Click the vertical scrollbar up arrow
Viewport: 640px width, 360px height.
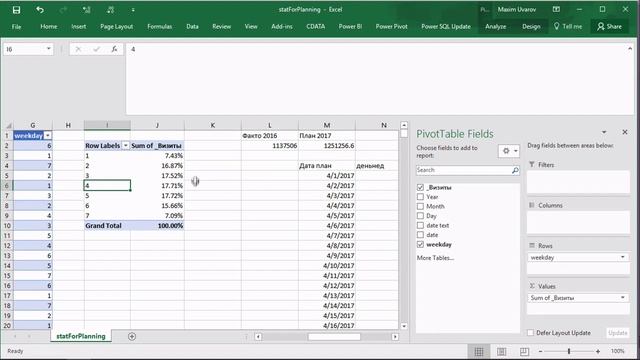[404, 125]
